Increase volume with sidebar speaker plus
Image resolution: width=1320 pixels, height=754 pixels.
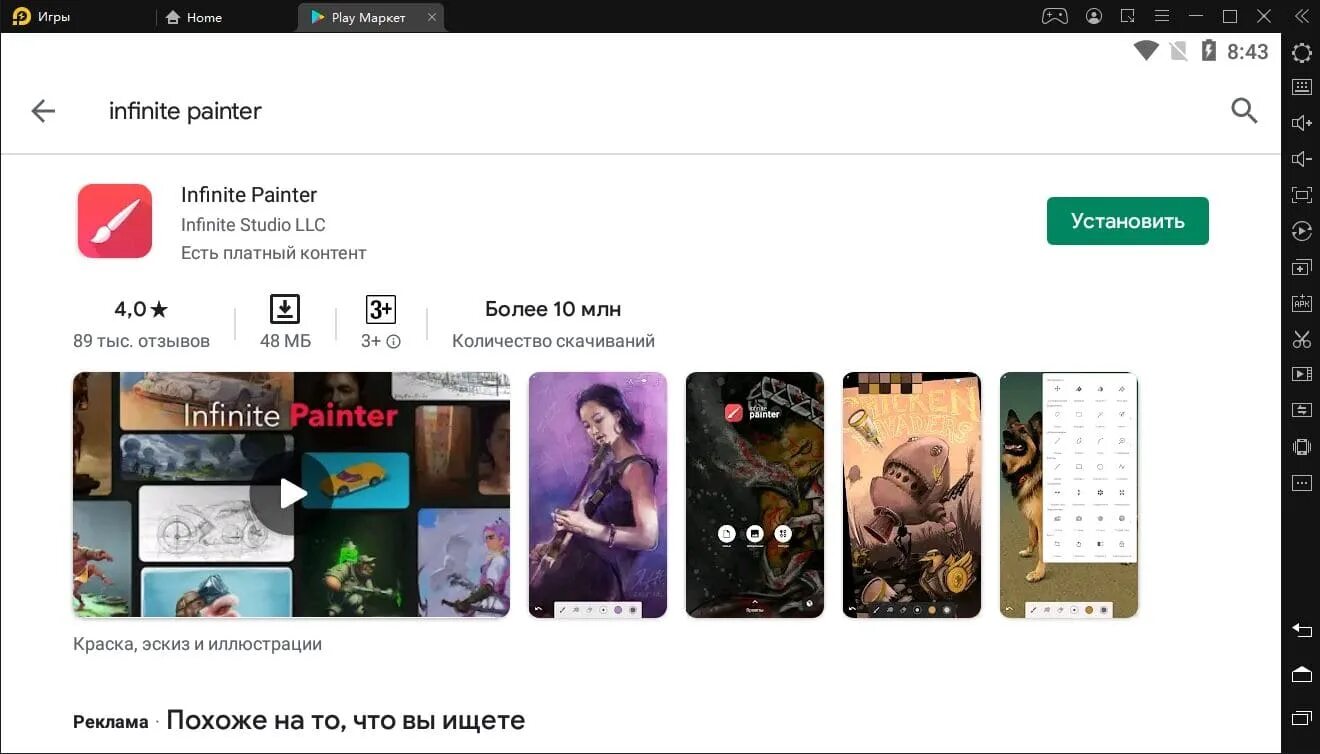1302,123
